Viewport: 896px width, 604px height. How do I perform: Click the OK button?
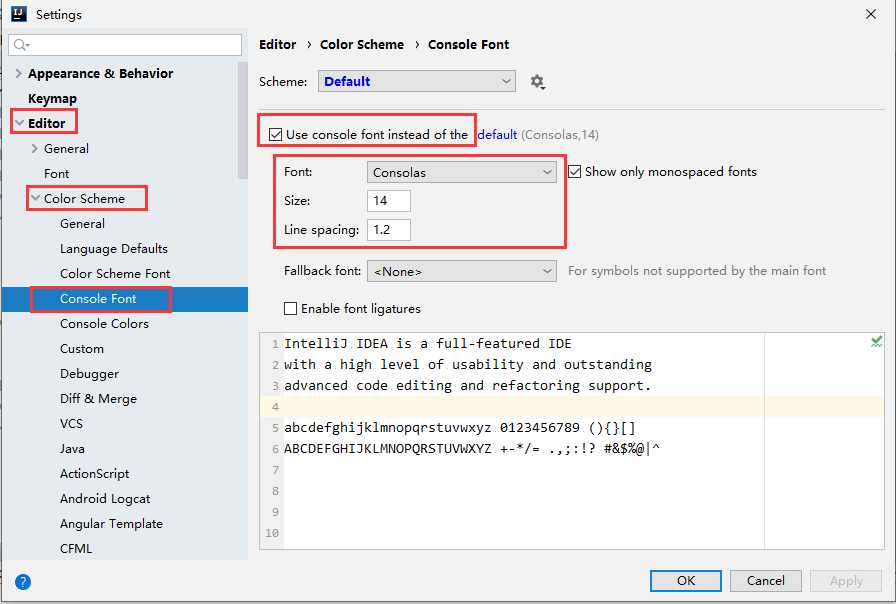tap(686, 581)
